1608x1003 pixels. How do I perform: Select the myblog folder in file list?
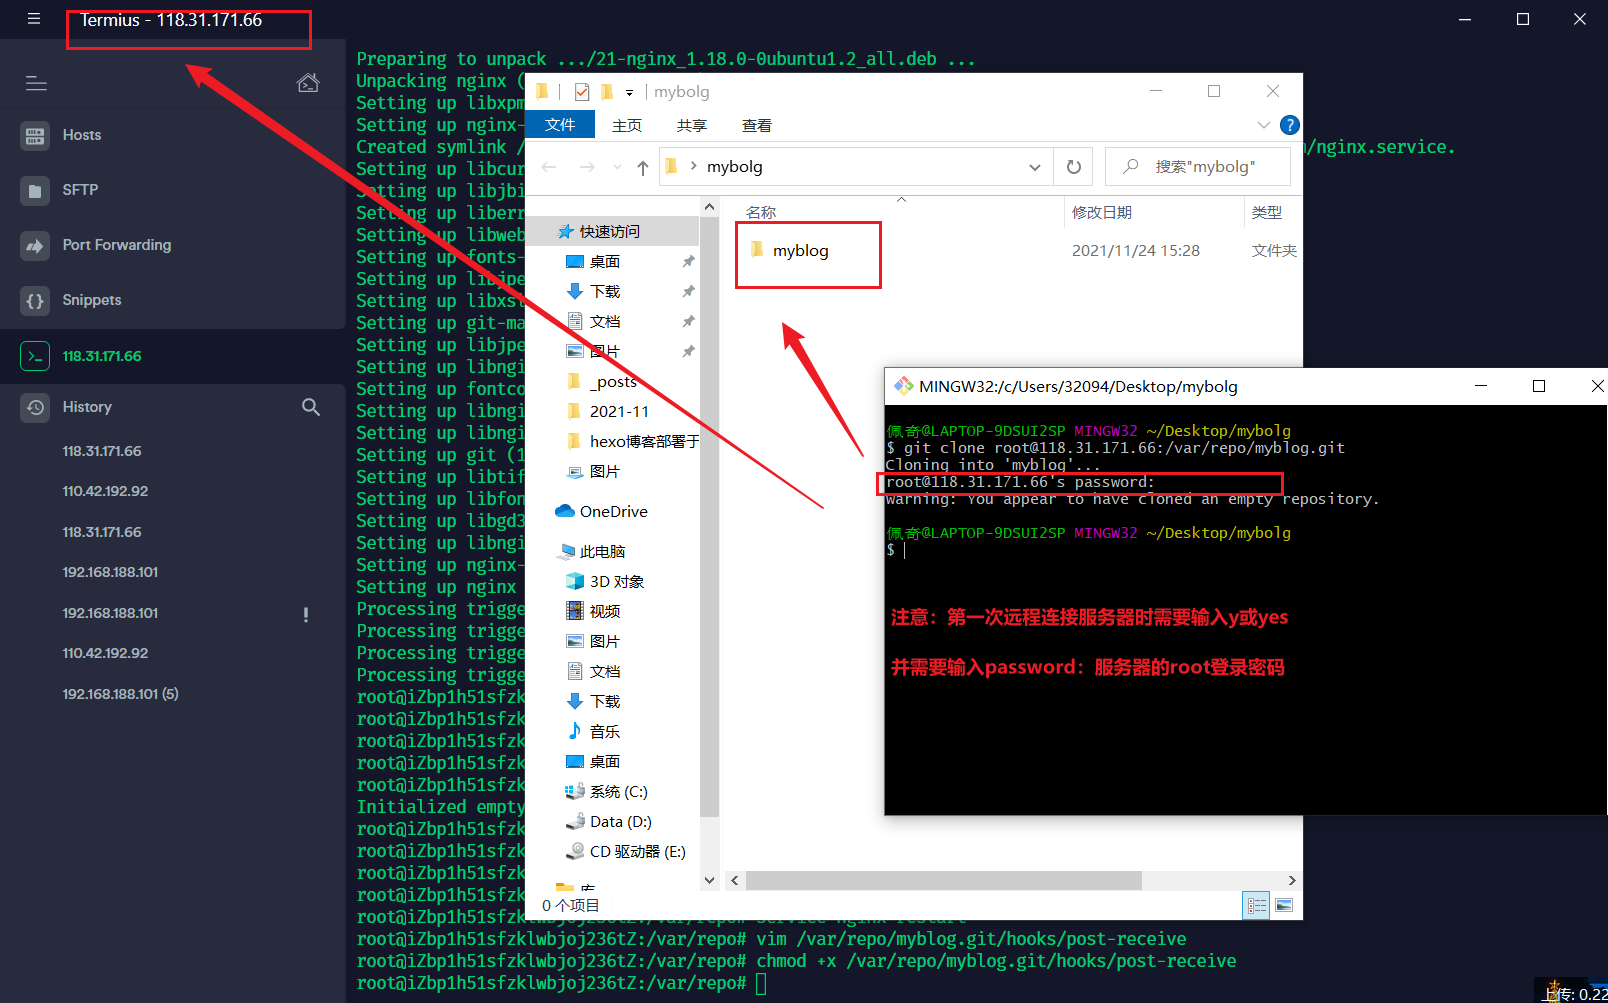tap(801, 251)
